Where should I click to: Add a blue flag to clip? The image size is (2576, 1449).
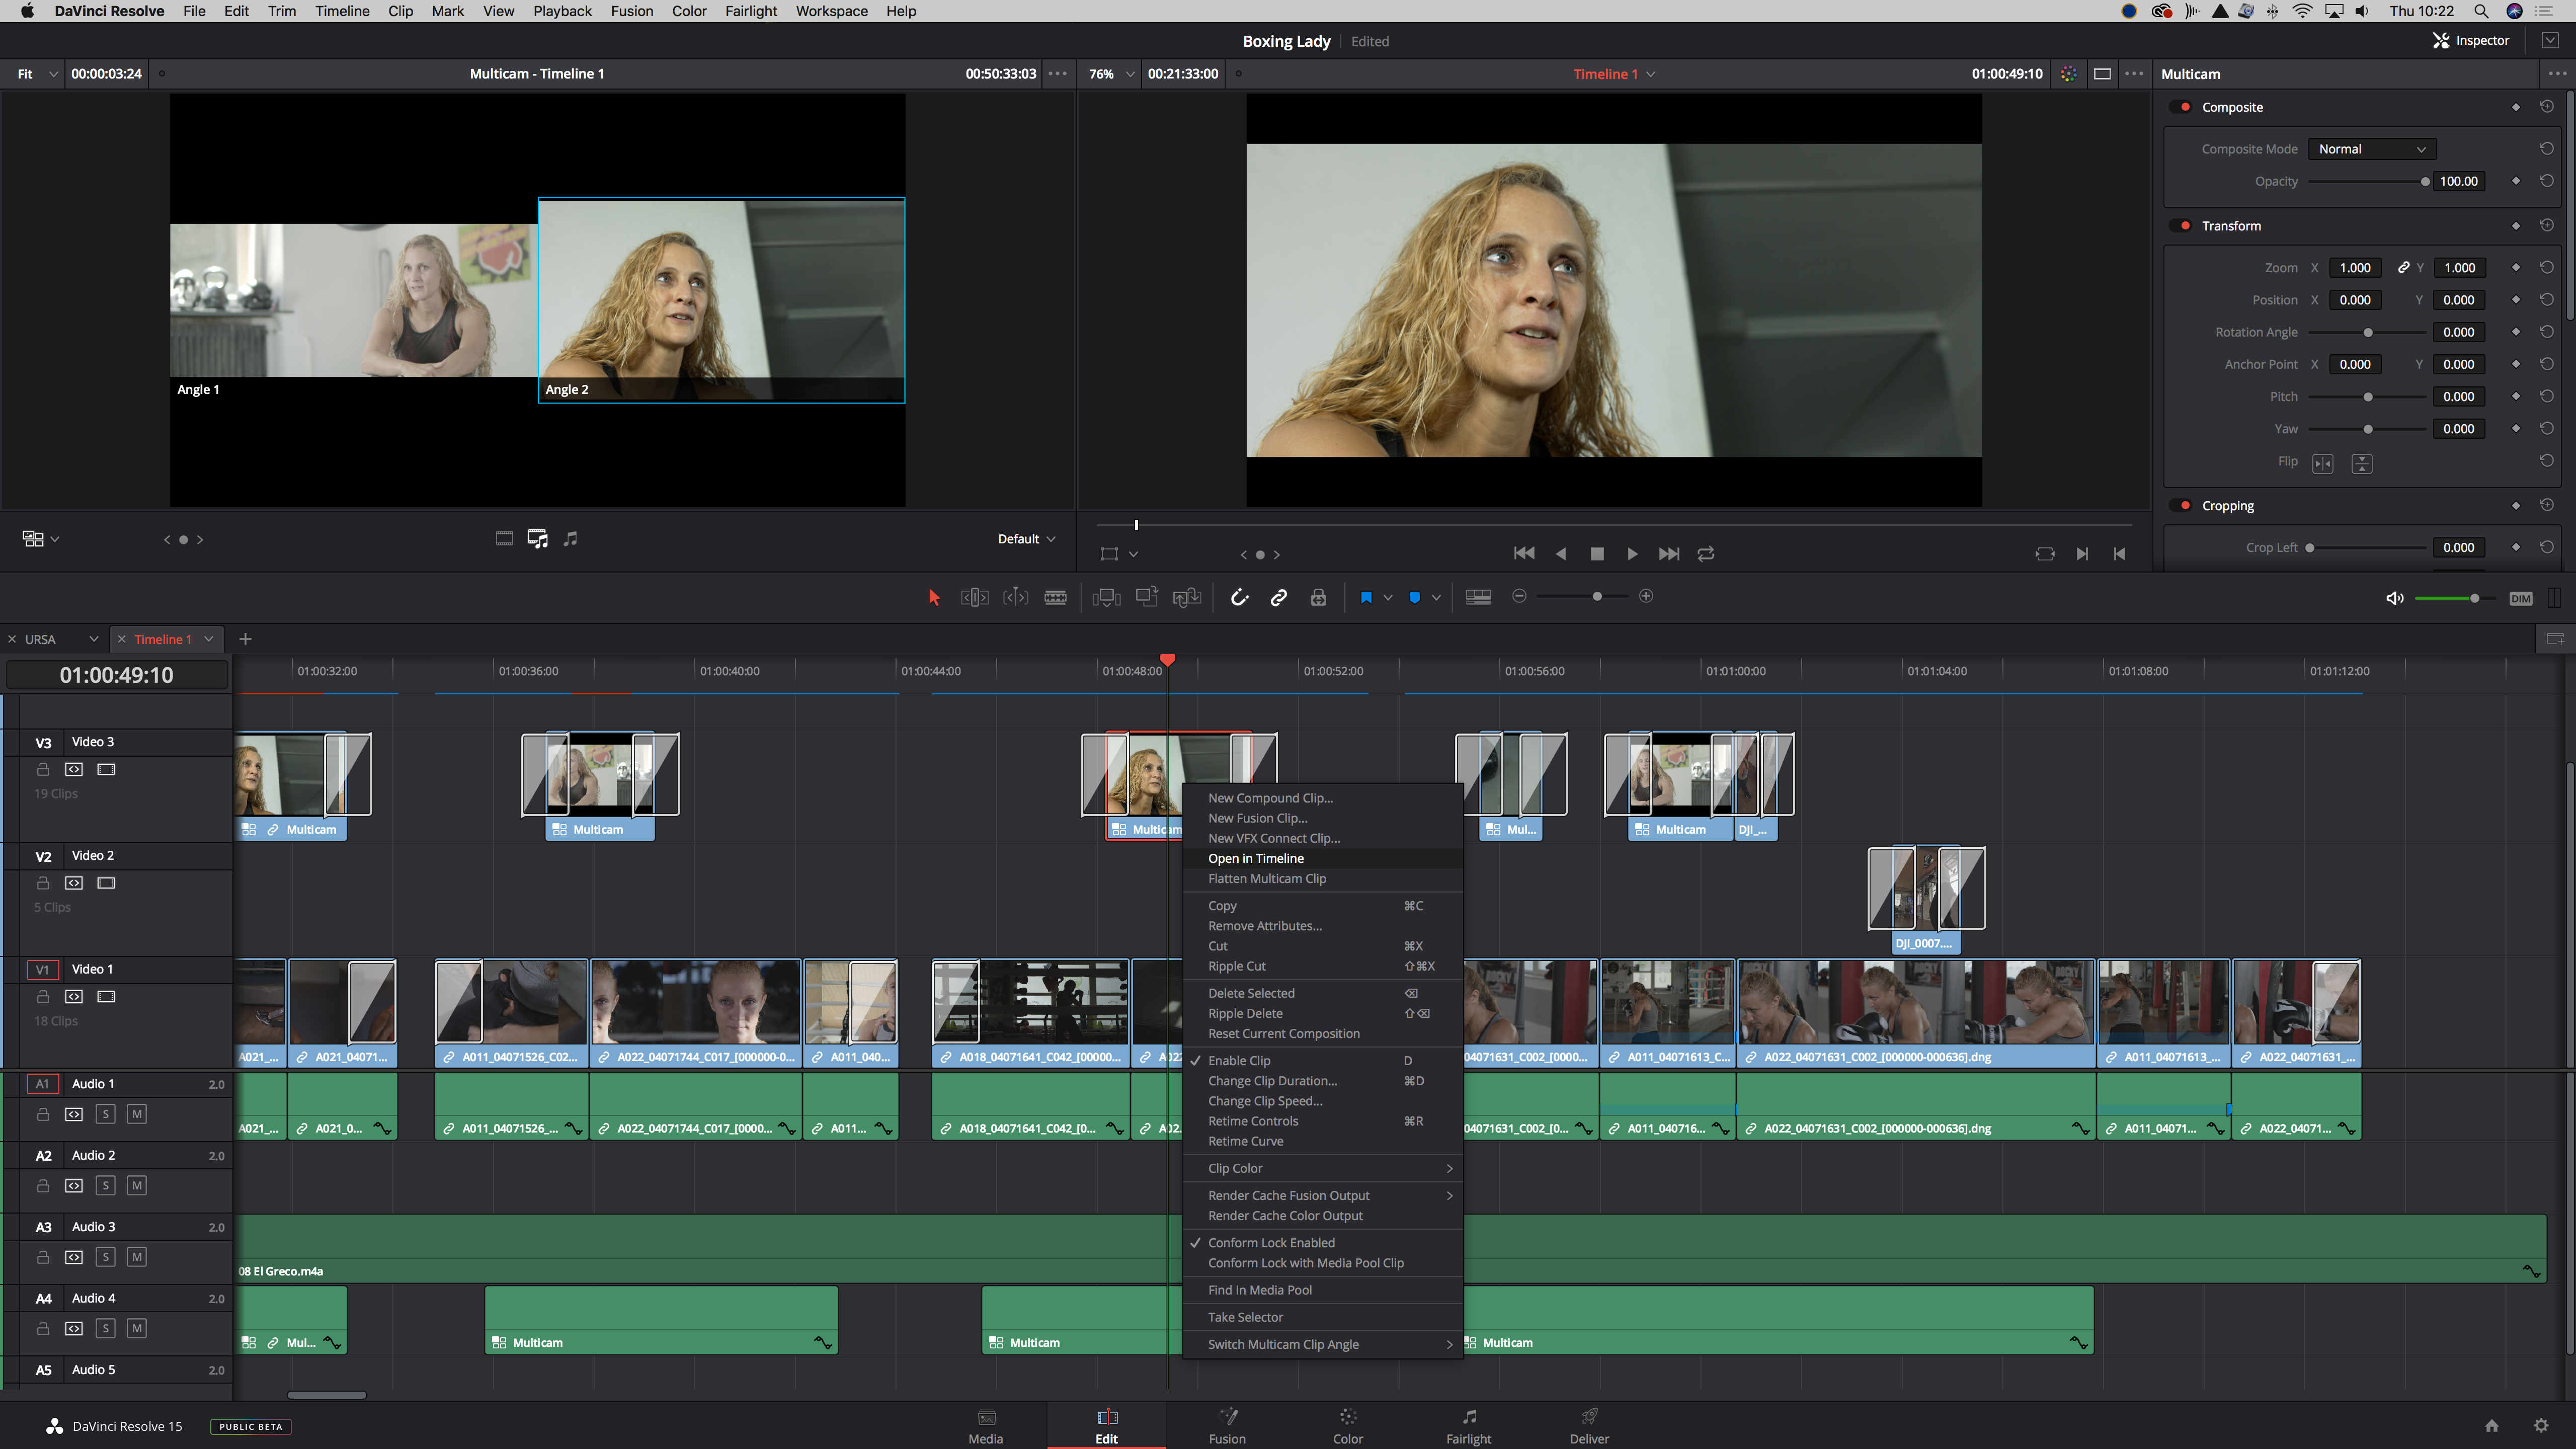(x=1366, y=597)
